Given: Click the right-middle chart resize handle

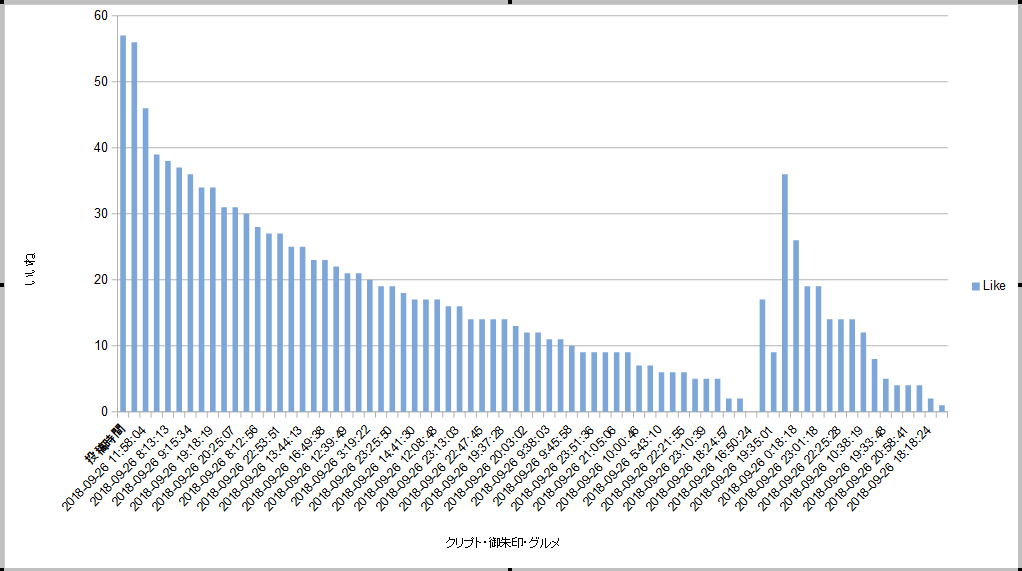Looking at the screenshot, I should click(1019, 285).
